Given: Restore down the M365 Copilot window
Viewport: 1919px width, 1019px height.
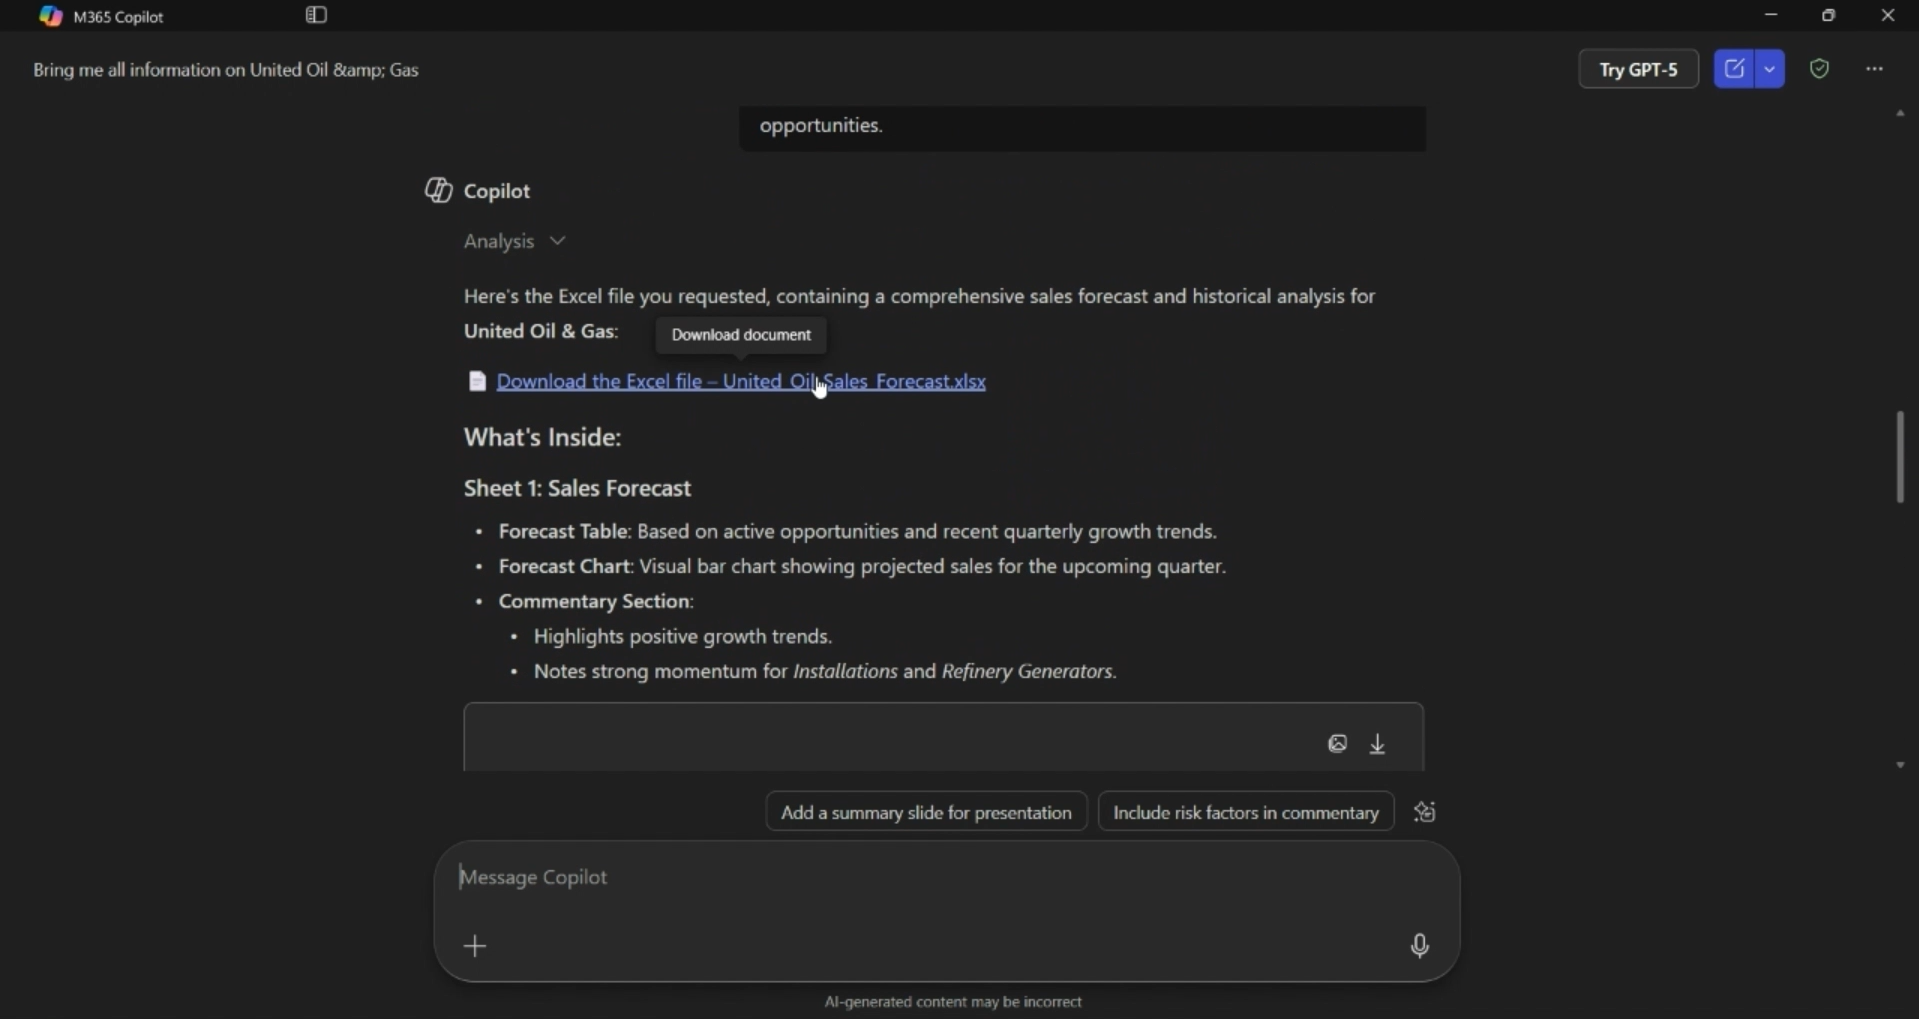Looking at the screenshot, I should click(x=1829, y=16).
